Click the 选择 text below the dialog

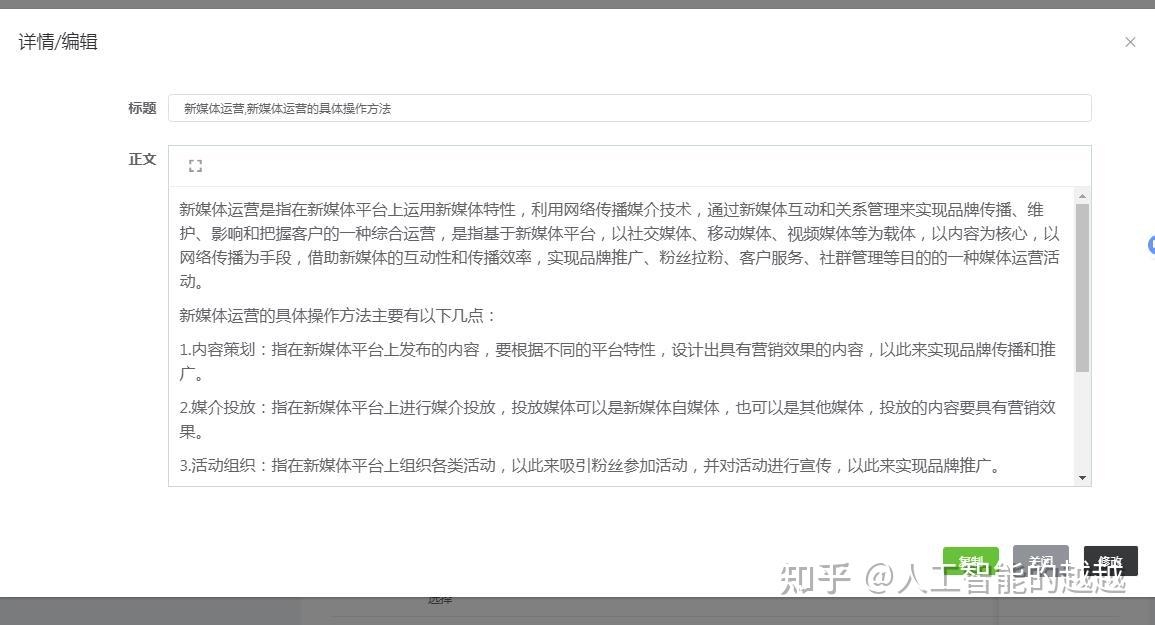(440, 600)
